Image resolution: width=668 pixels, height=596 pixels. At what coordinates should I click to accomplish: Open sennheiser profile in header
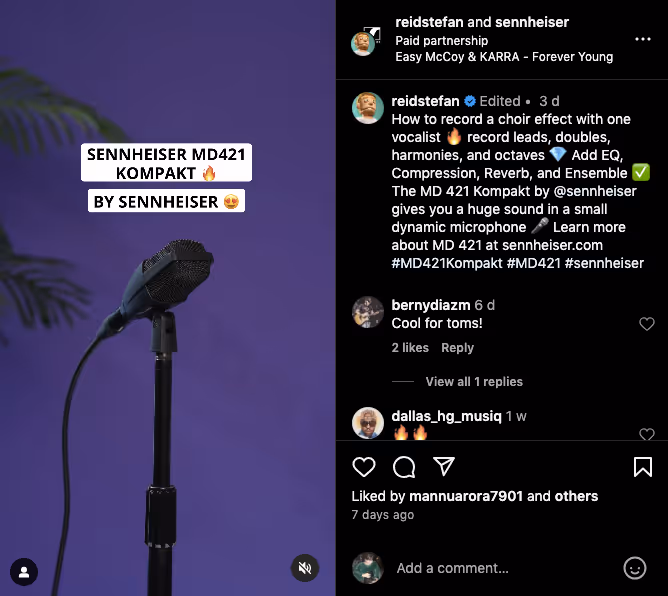(x=532, y=22)
